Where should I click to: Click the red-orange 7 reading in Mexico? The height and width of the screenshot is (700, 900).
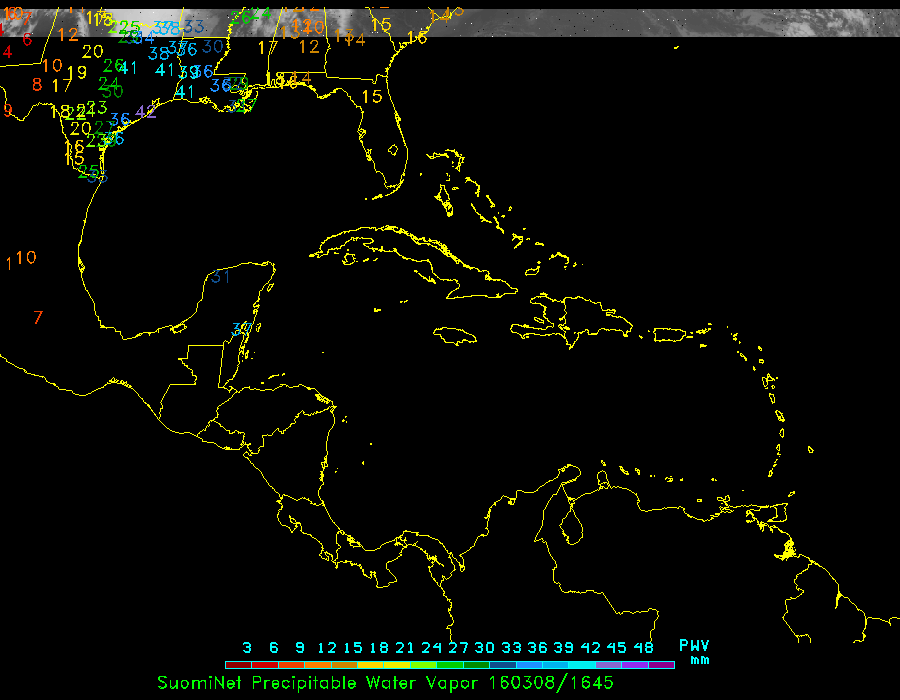(38, 318)
